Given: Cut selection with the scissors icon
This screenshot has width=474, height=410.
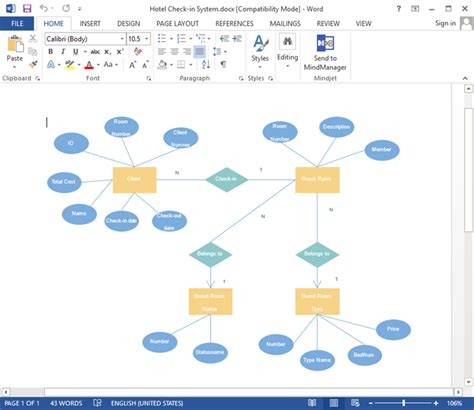Looking at the screenshot, I should click(x=33, y=39).
